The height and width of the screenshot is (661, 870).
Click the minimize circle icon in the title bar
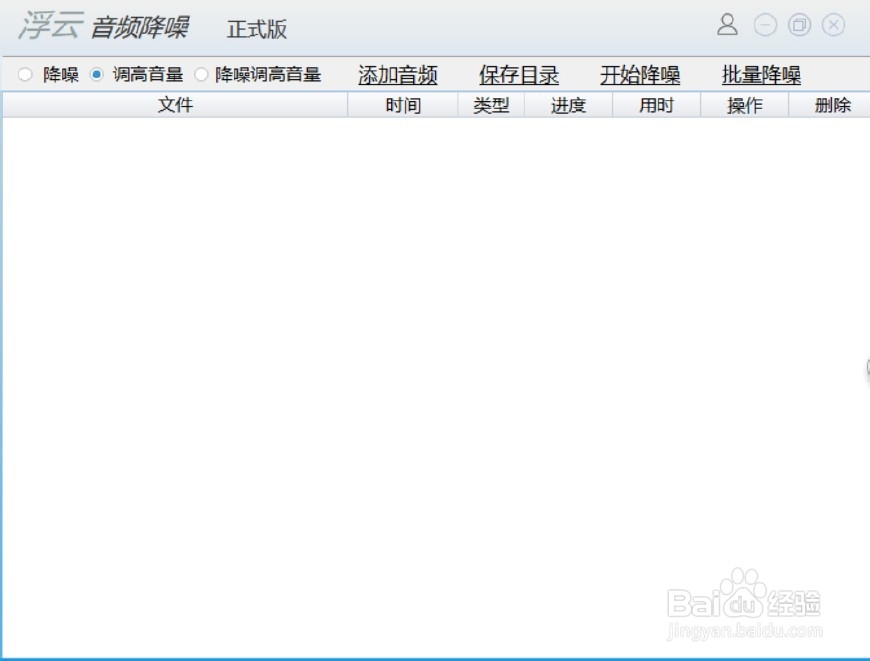763,25
